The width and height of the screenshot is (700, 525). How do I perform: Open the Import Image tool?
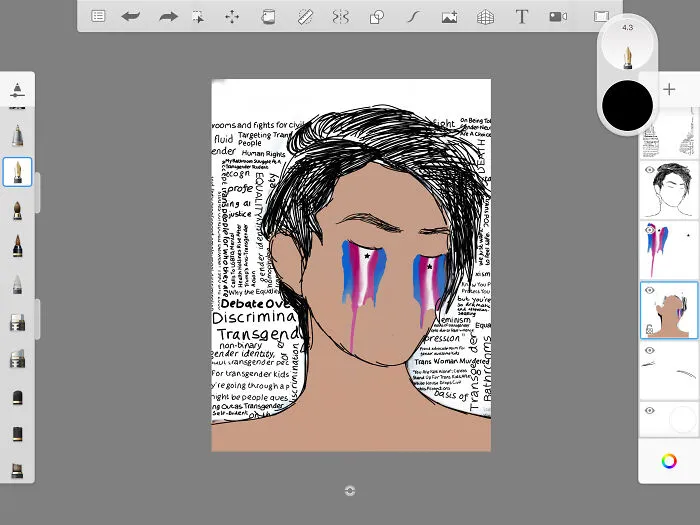(x=449, y=17)
